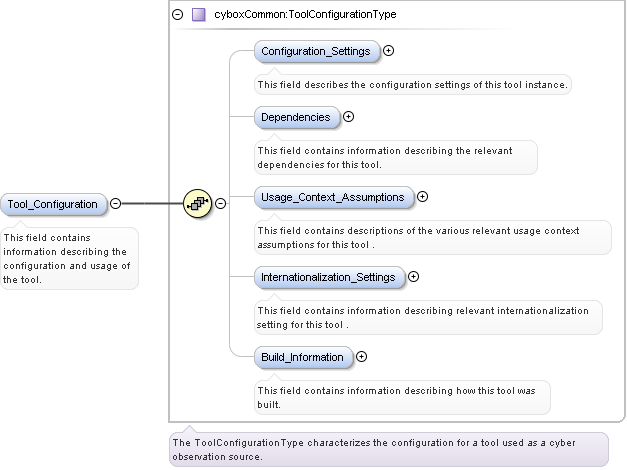Select the Build_Information element node
This screenshot has width=627, height=470.
(302, 357)
